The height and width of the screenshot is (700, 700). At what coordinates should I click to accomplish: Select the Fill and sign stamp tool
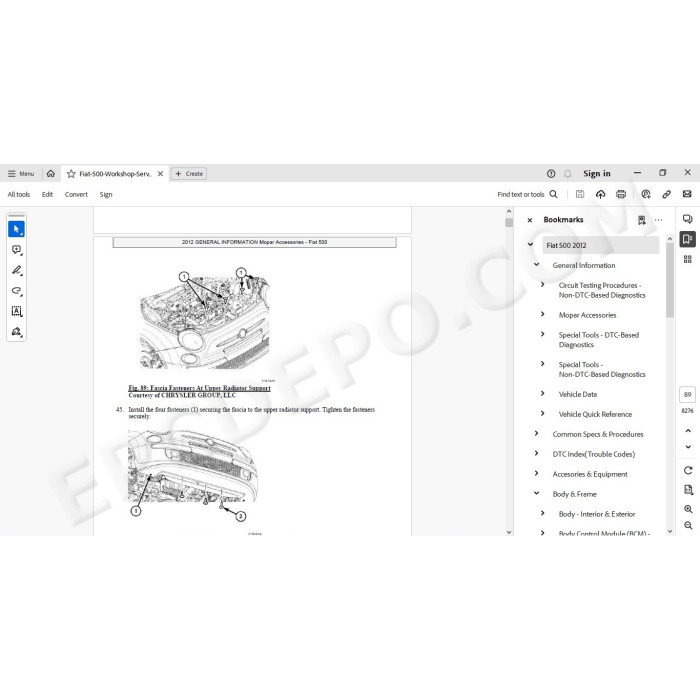point(17,331)
